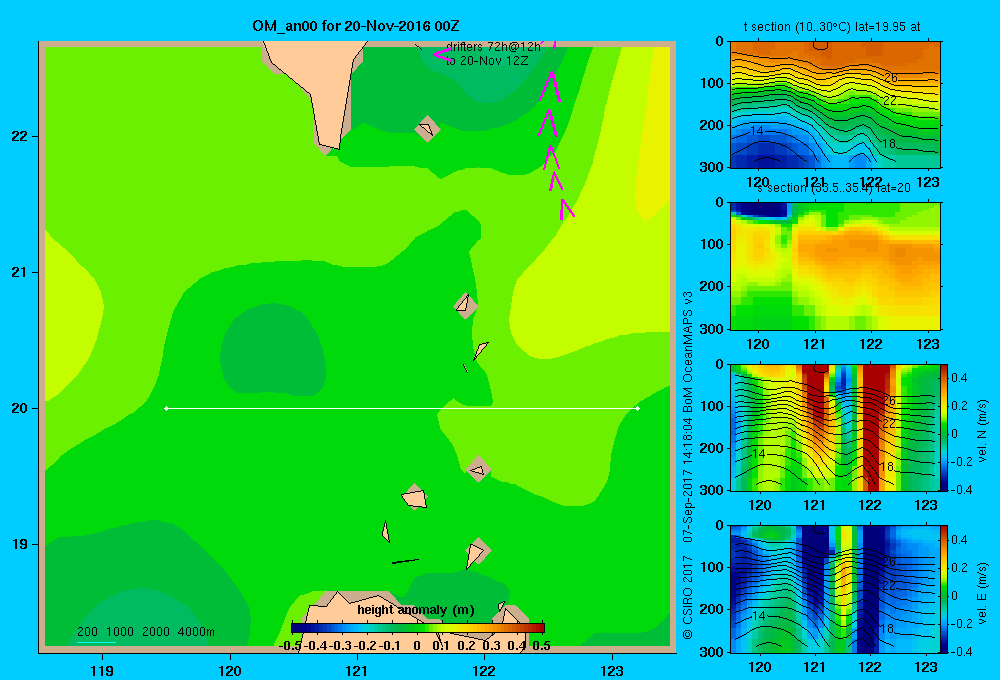This screenshot has width=1000, height=680.
Task: Click the "vel. N (m/s)" axis label
Action: (982, 431)
